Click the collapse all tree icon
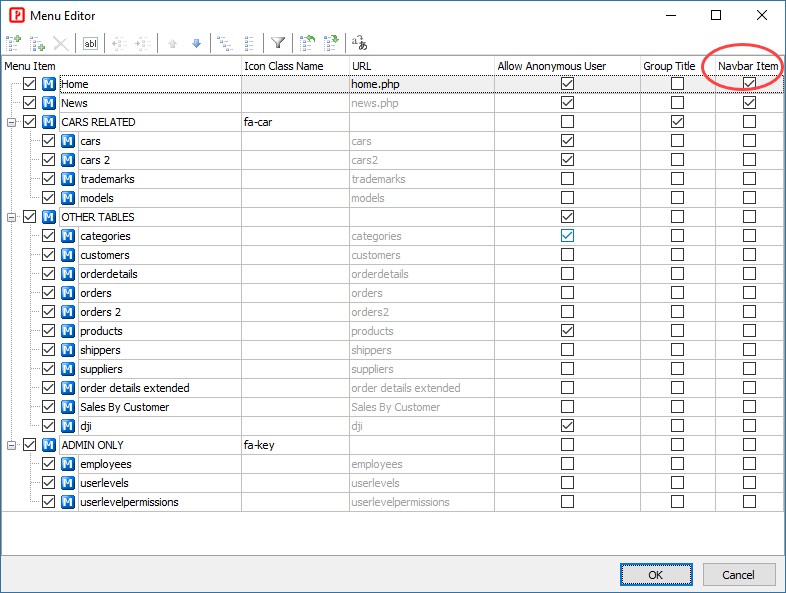 tap(249, 43)
